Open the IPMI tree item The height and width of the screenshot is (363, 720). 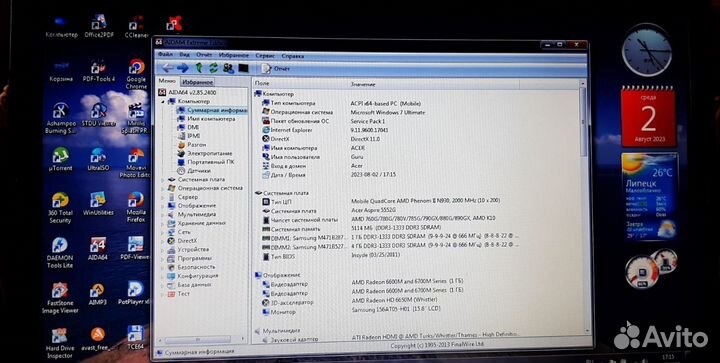tap(188, 136)
